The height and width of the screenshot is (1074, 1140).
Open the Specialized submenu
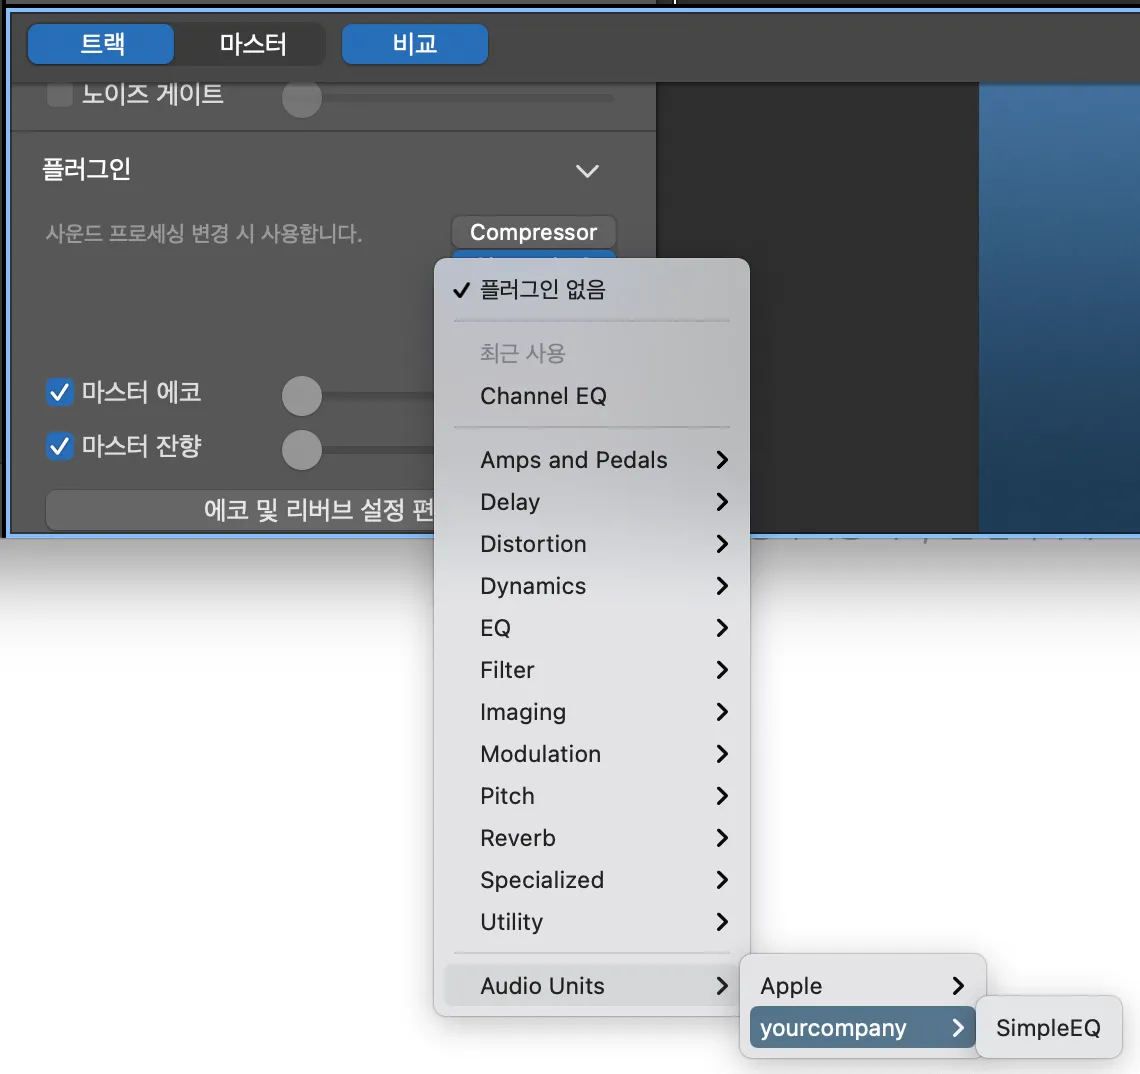(591, 880)
